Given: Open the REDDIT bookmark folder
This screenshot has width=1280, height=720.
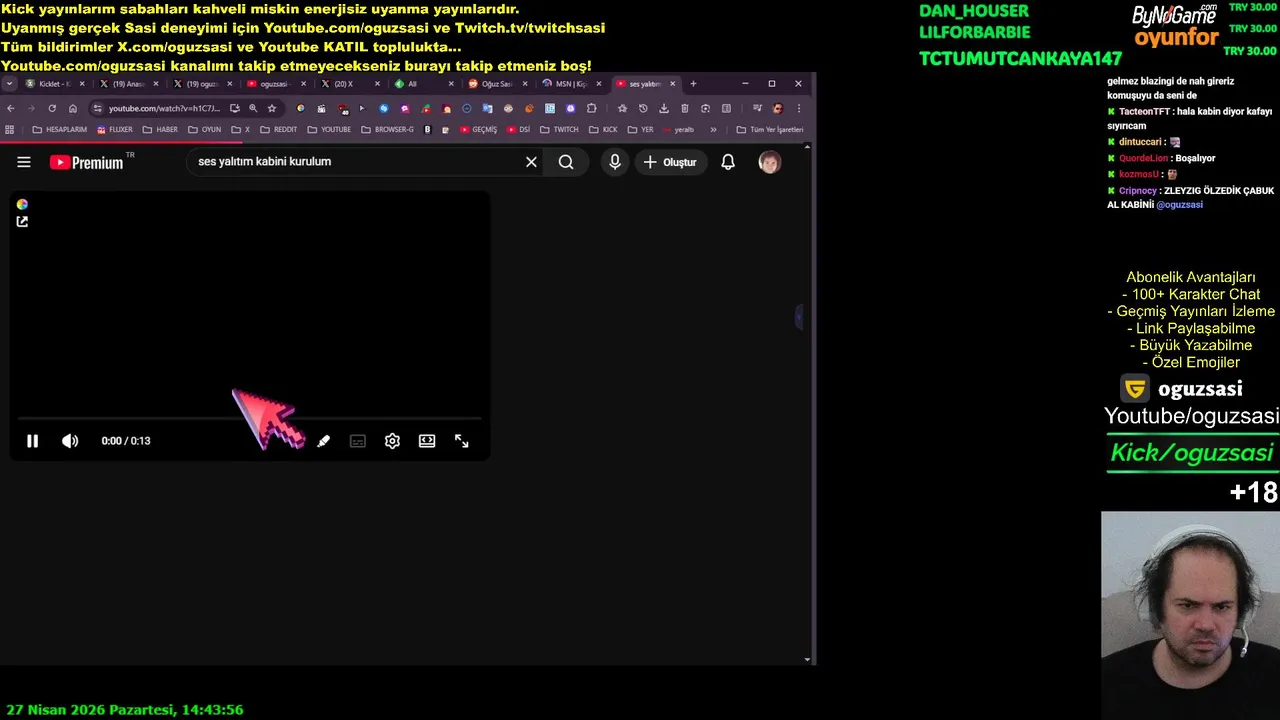Looking at the screenshot, I should [x=279, y=130].
